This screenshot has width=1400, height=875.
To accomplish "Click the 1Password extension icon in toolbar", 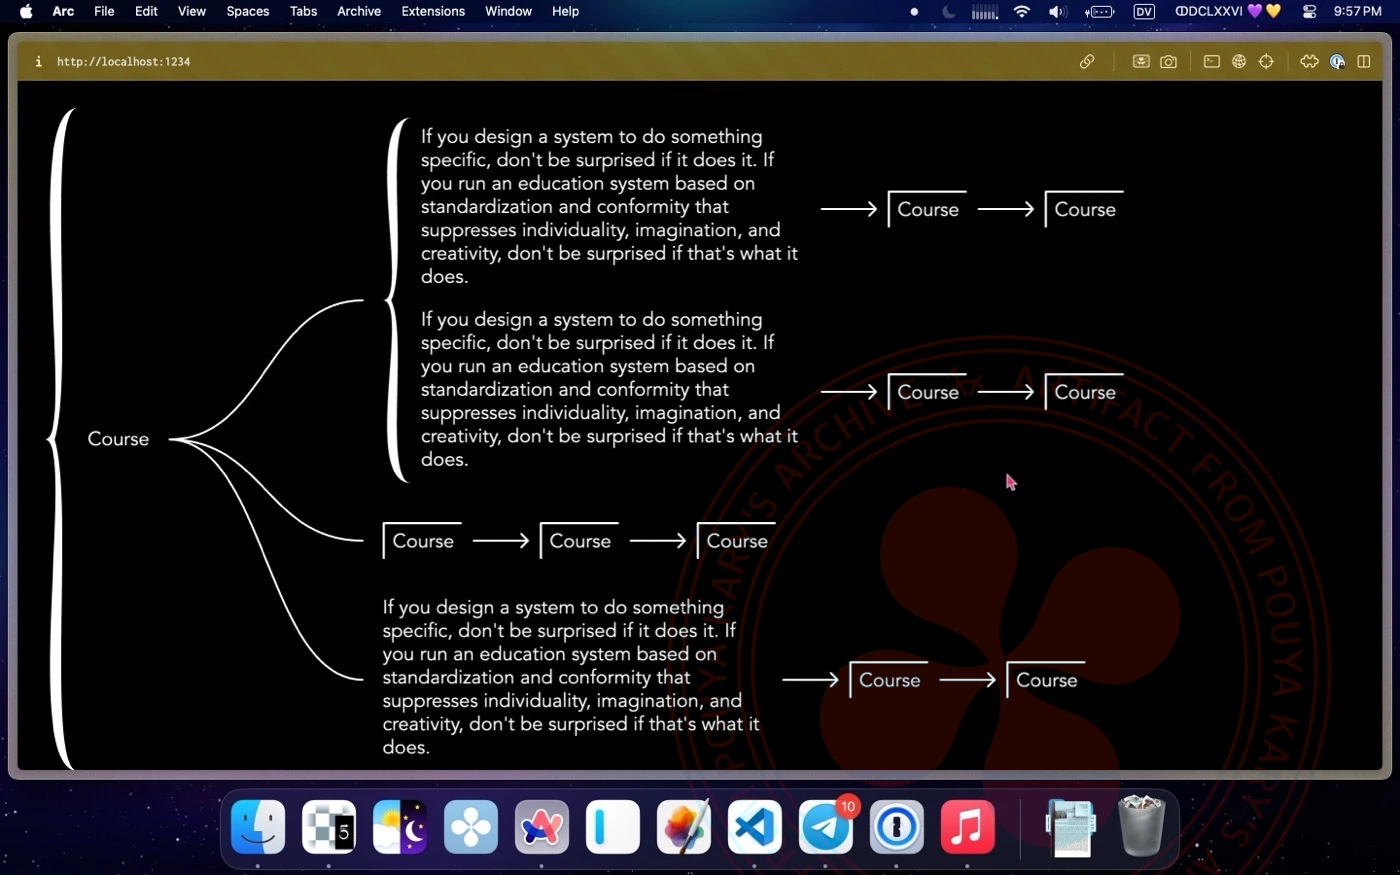I will (1337, 62).
